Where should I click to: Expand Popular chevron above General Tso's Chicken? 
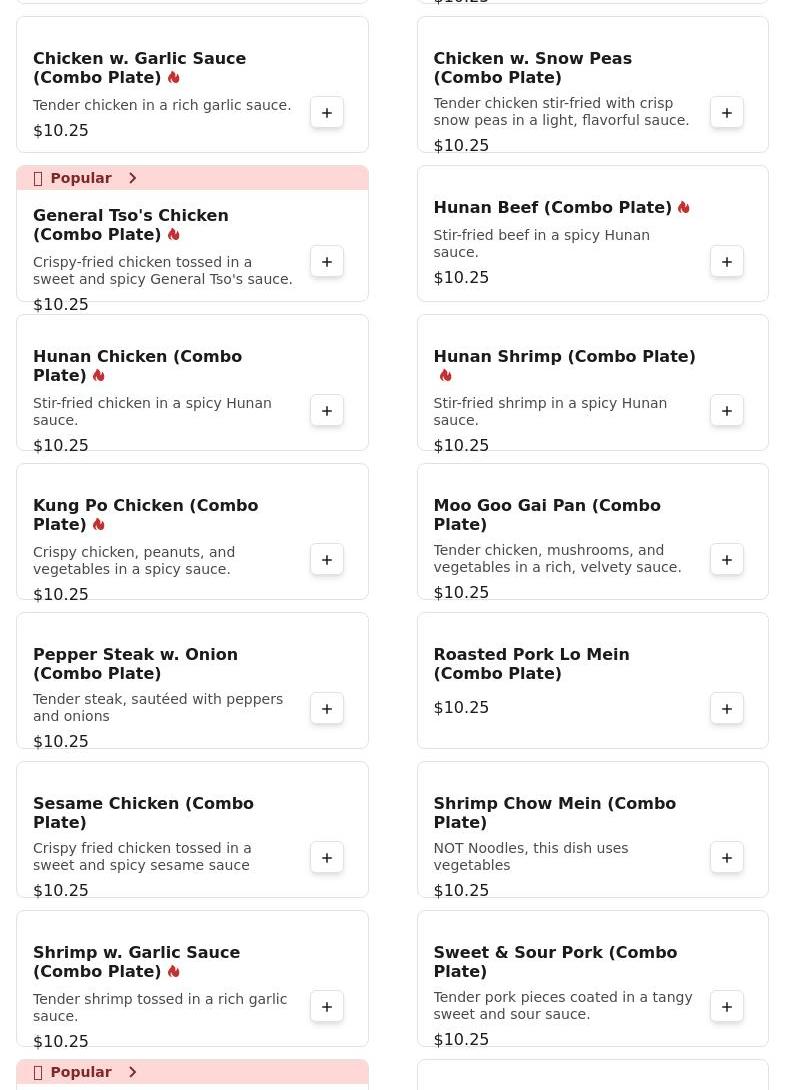tap(132, 178)
